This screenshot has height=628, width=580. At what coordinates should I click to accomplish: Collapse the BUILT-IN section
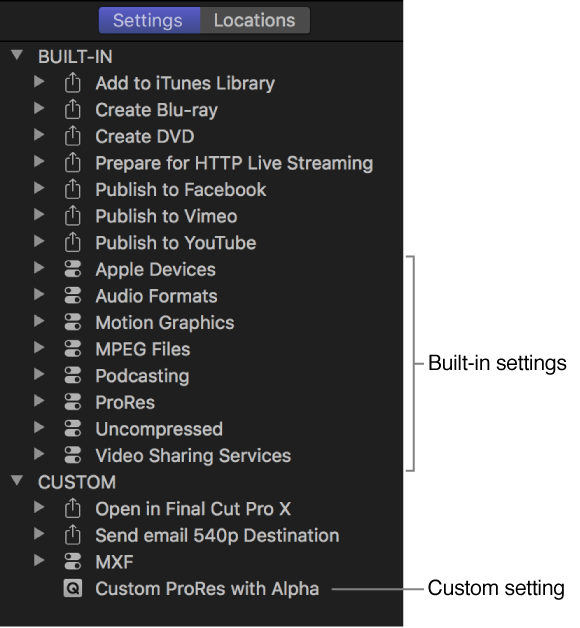(x=17, y=55)
